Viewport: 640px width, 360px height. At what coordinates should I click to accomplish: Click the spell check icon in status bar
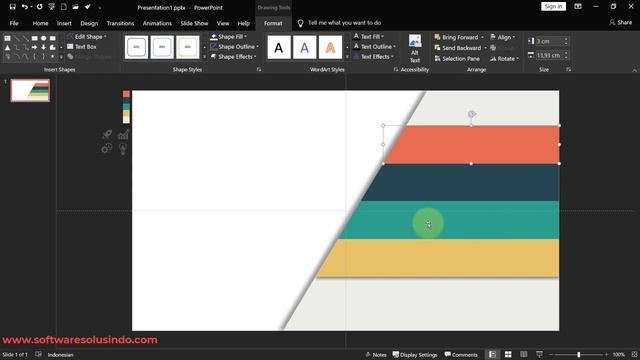38,354
